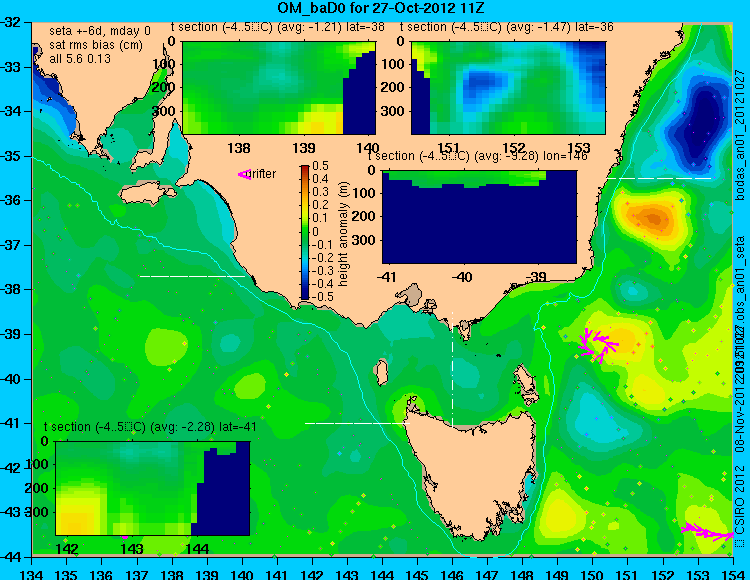Open the lat=-36 temperature section inset

pyautogui.click(x=508, y=88)
